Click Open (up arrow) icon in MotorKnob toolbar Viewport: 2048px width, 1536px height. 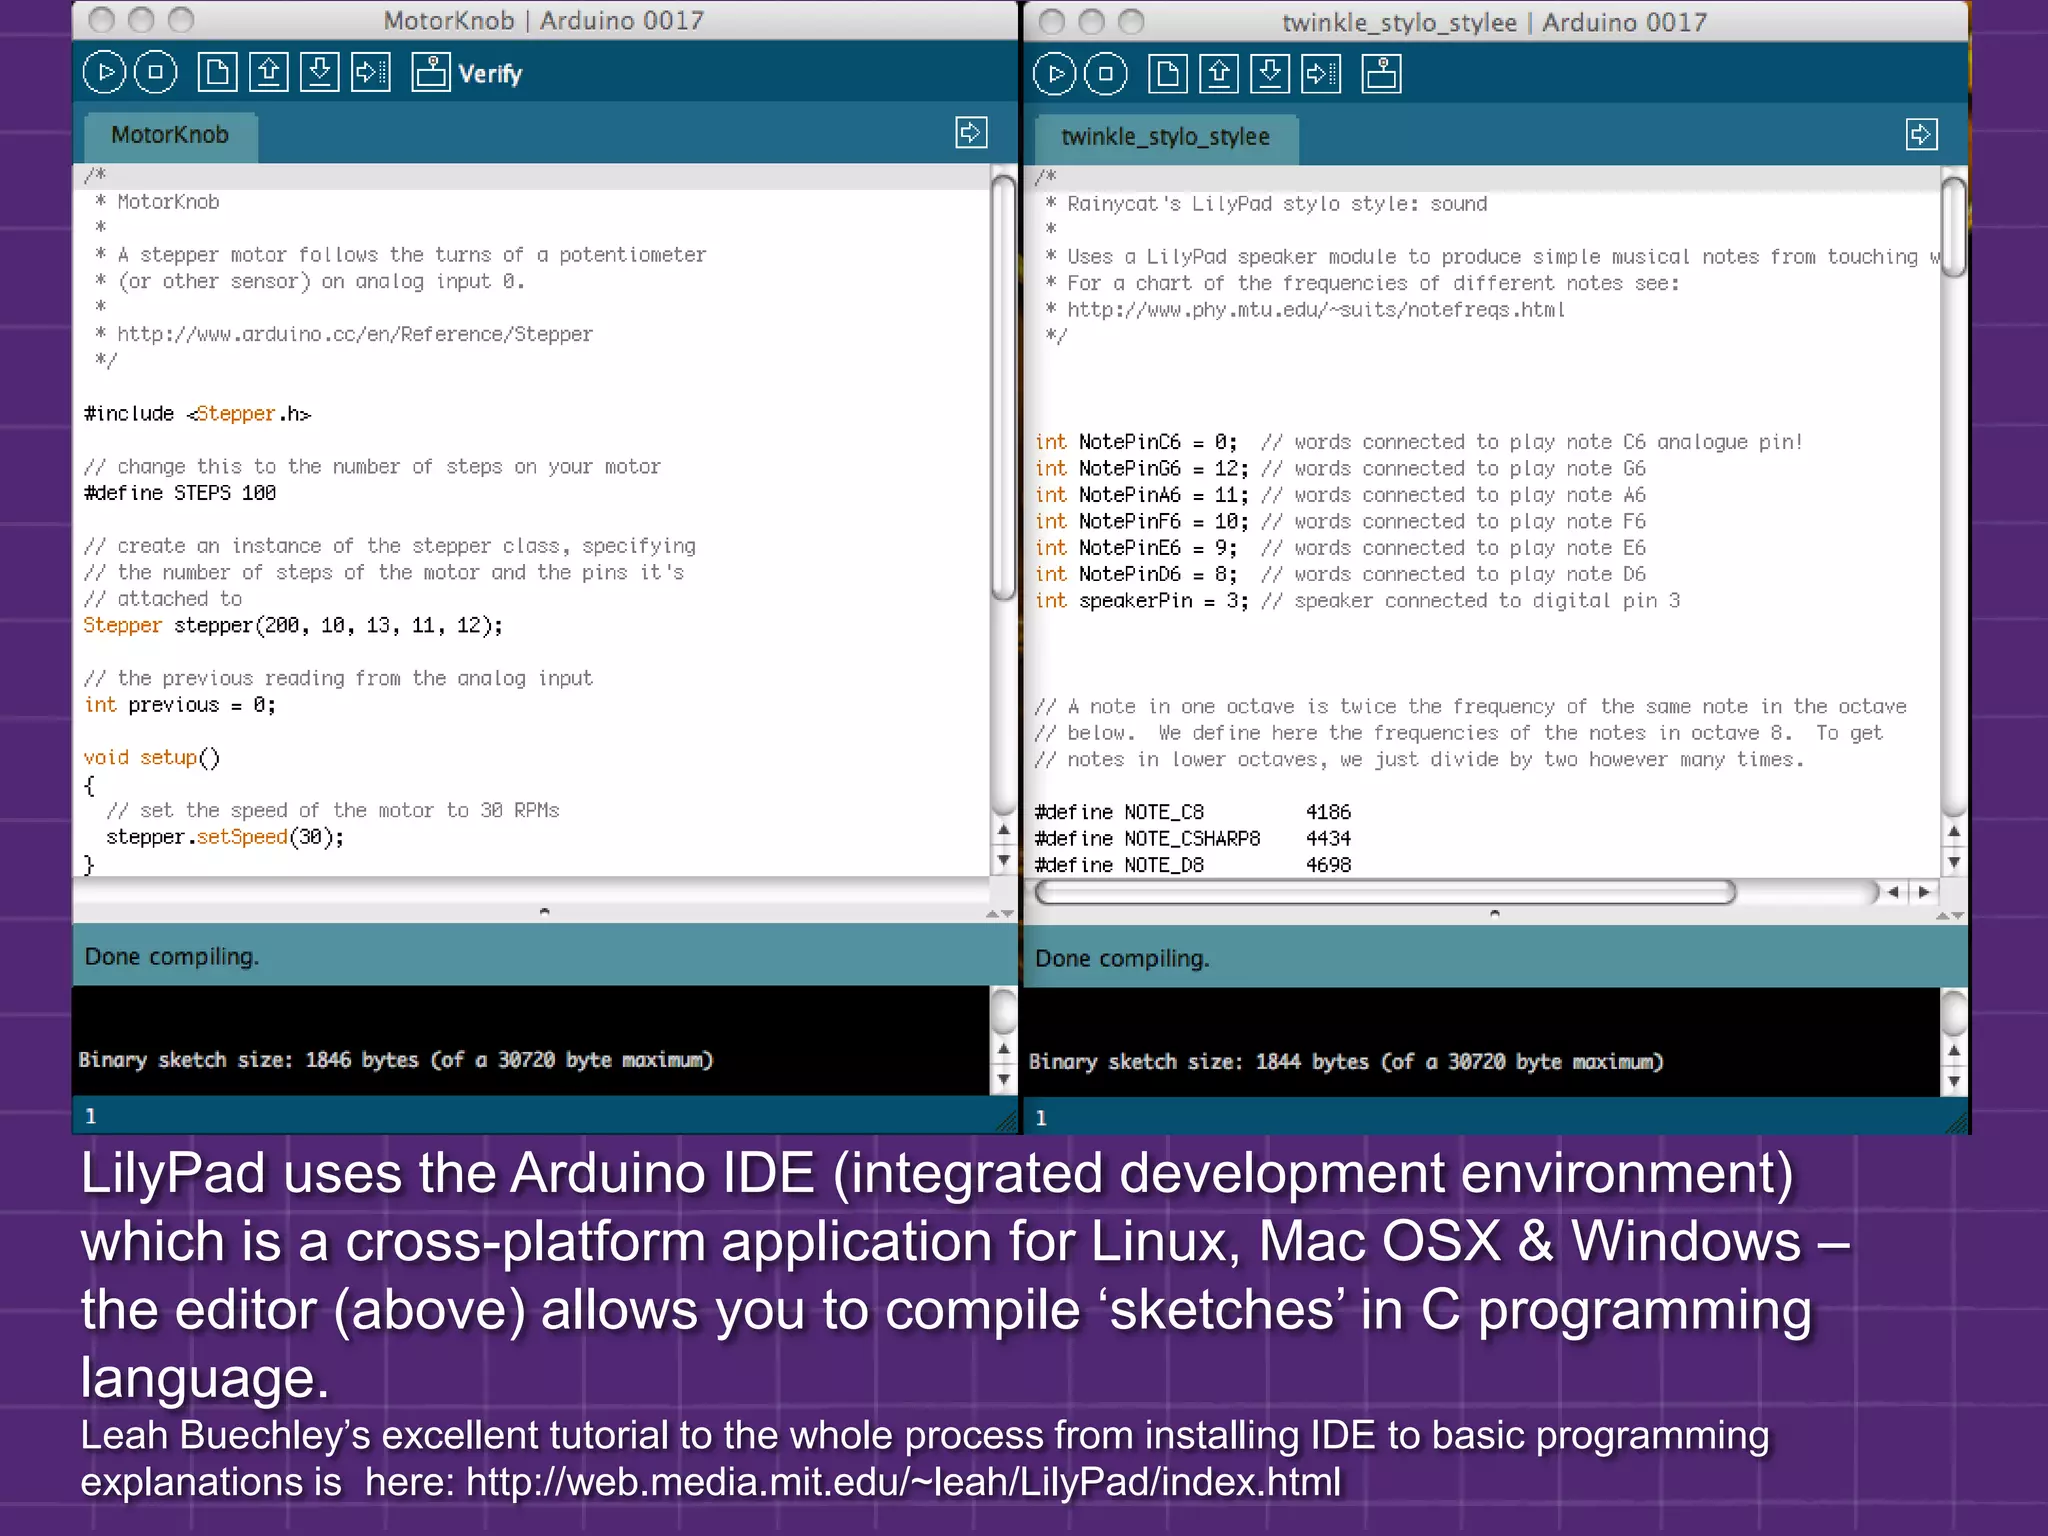(x=268, y=72)
